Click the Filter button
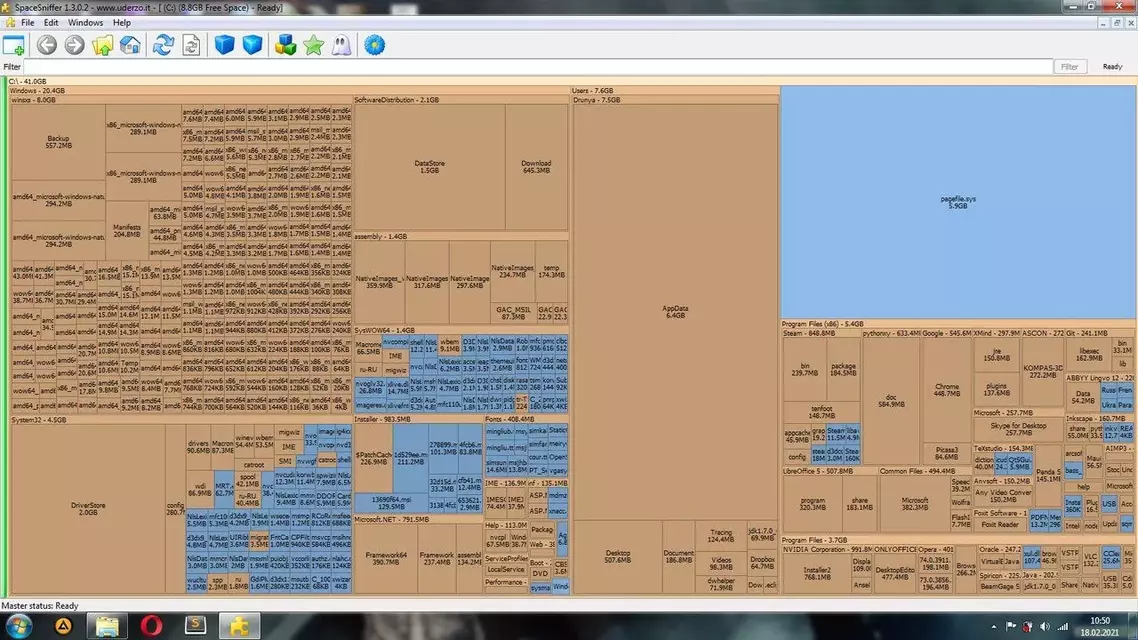 1070,67
